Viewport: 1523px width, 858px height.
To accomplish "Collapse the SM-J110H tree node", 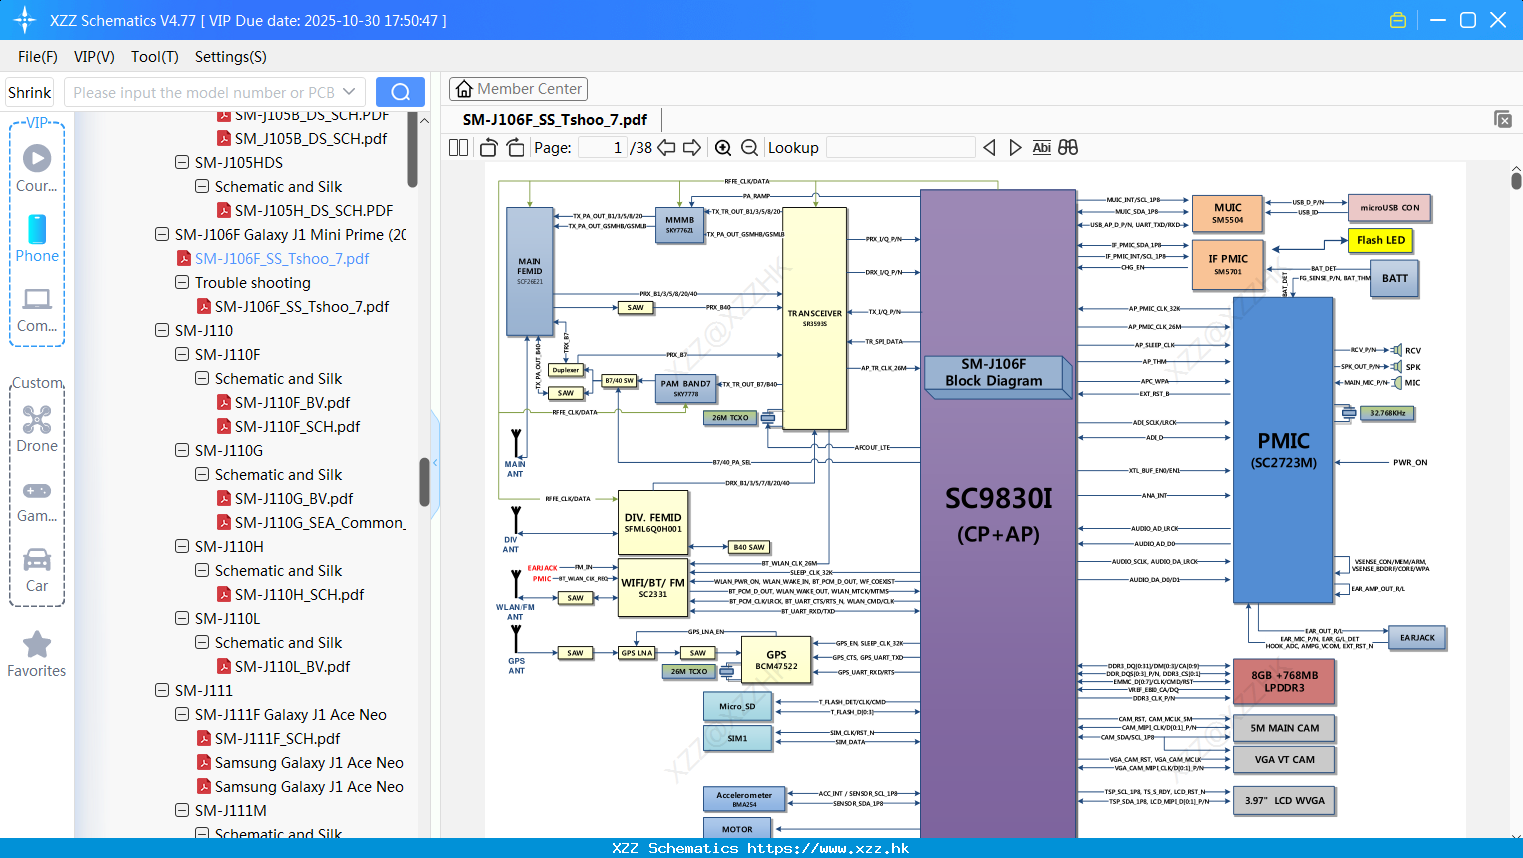I will (x=182, y=546).
